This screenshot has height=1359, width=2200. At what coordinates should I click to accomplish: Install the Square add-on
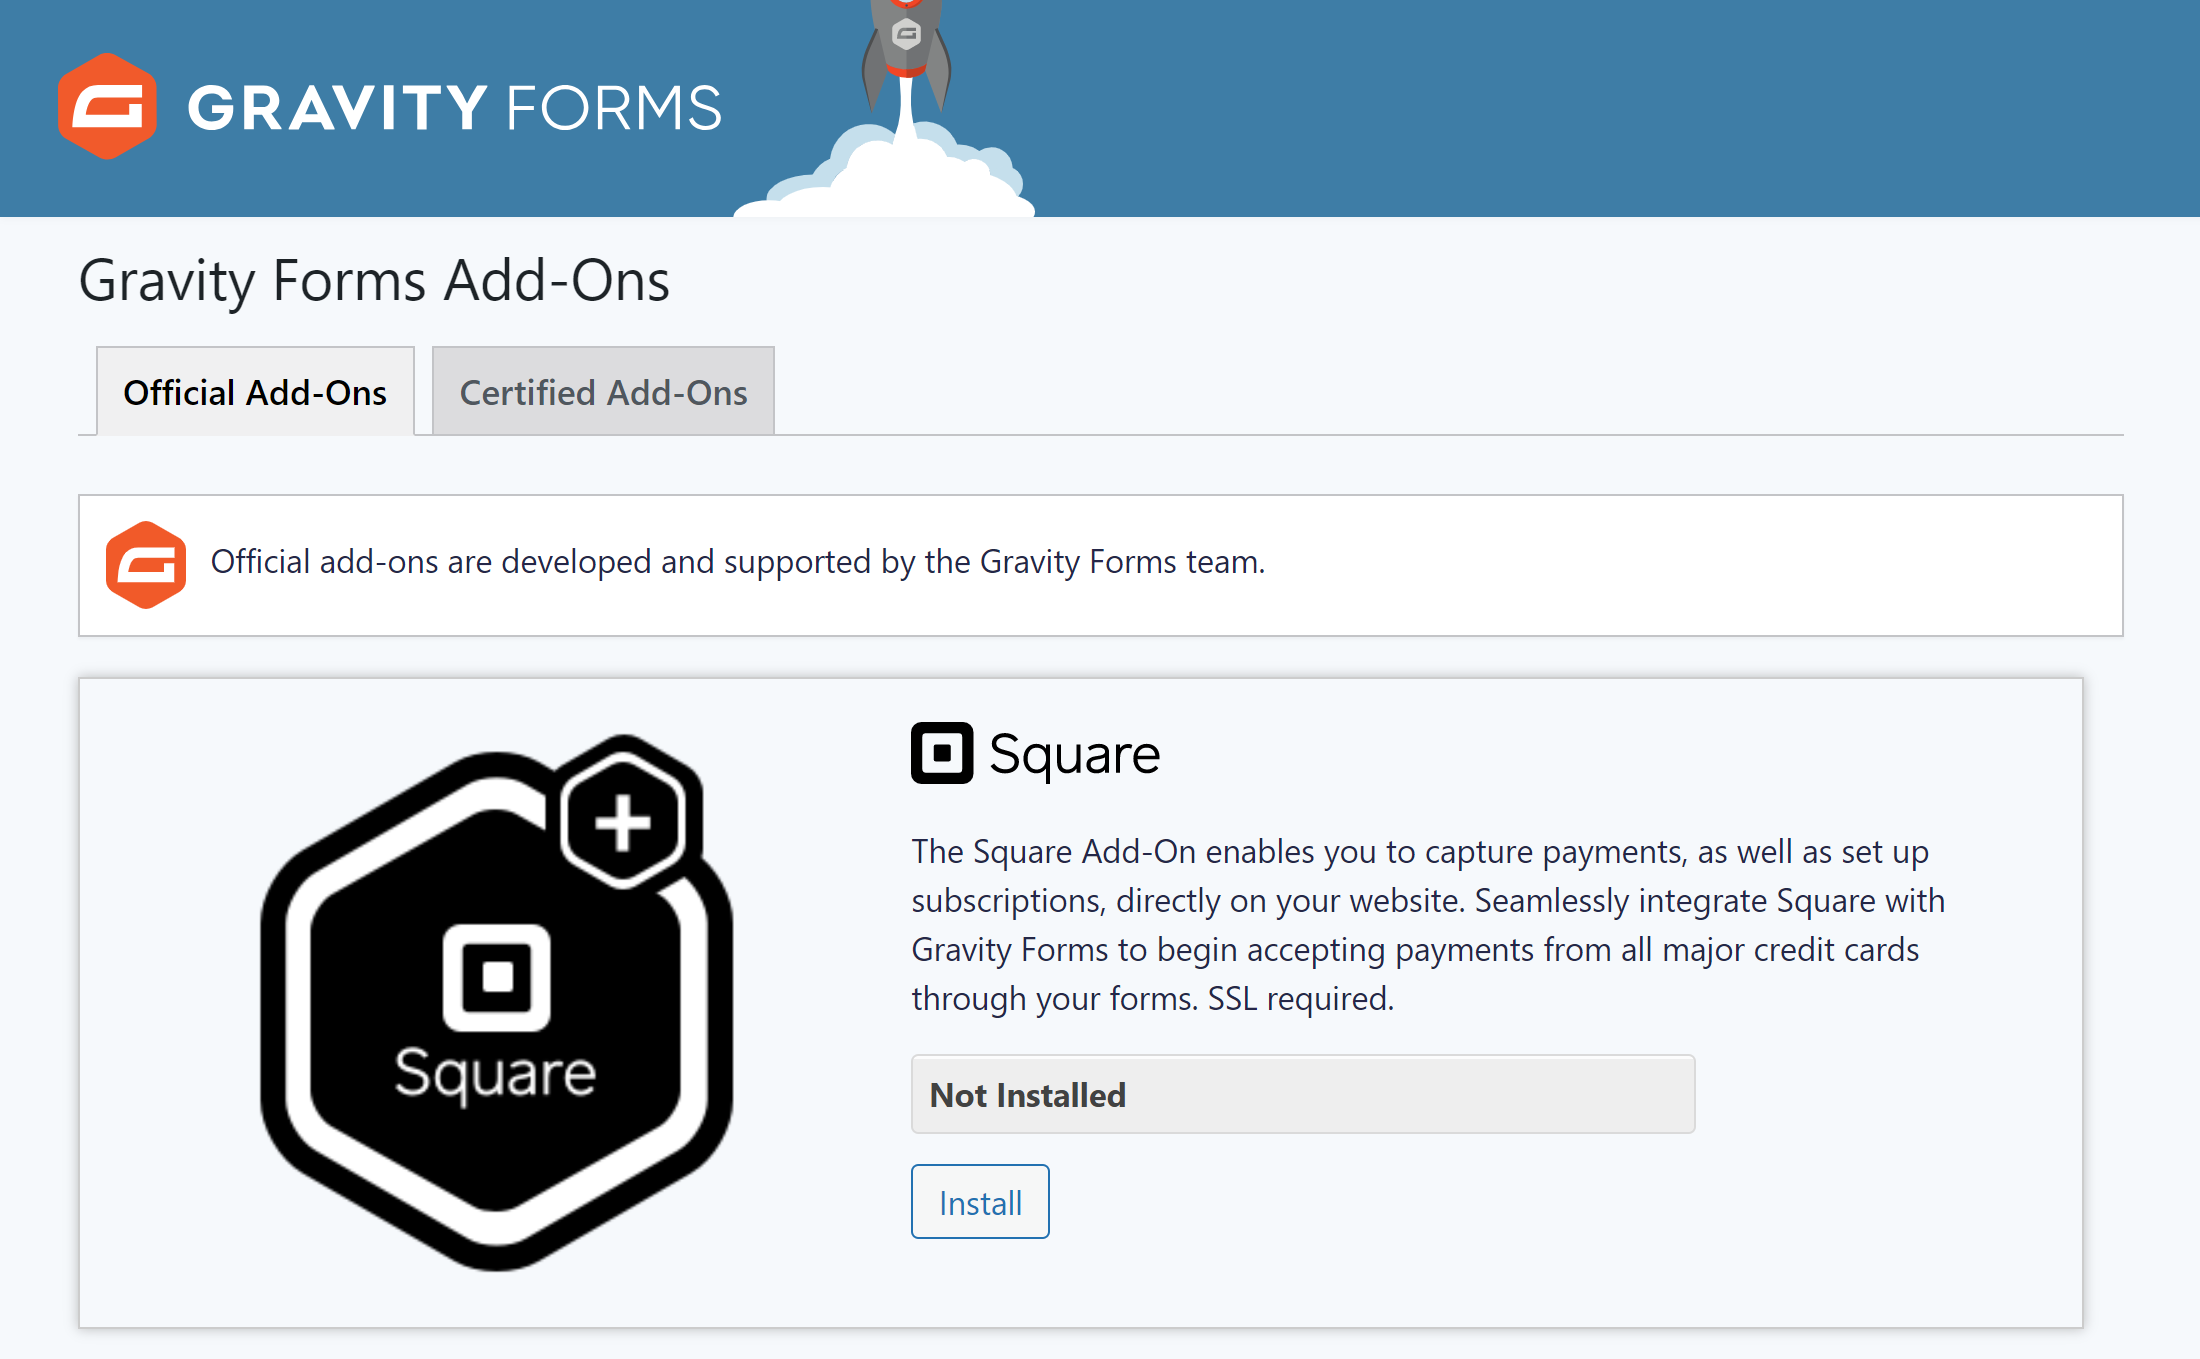click(x=980, y=1202)
